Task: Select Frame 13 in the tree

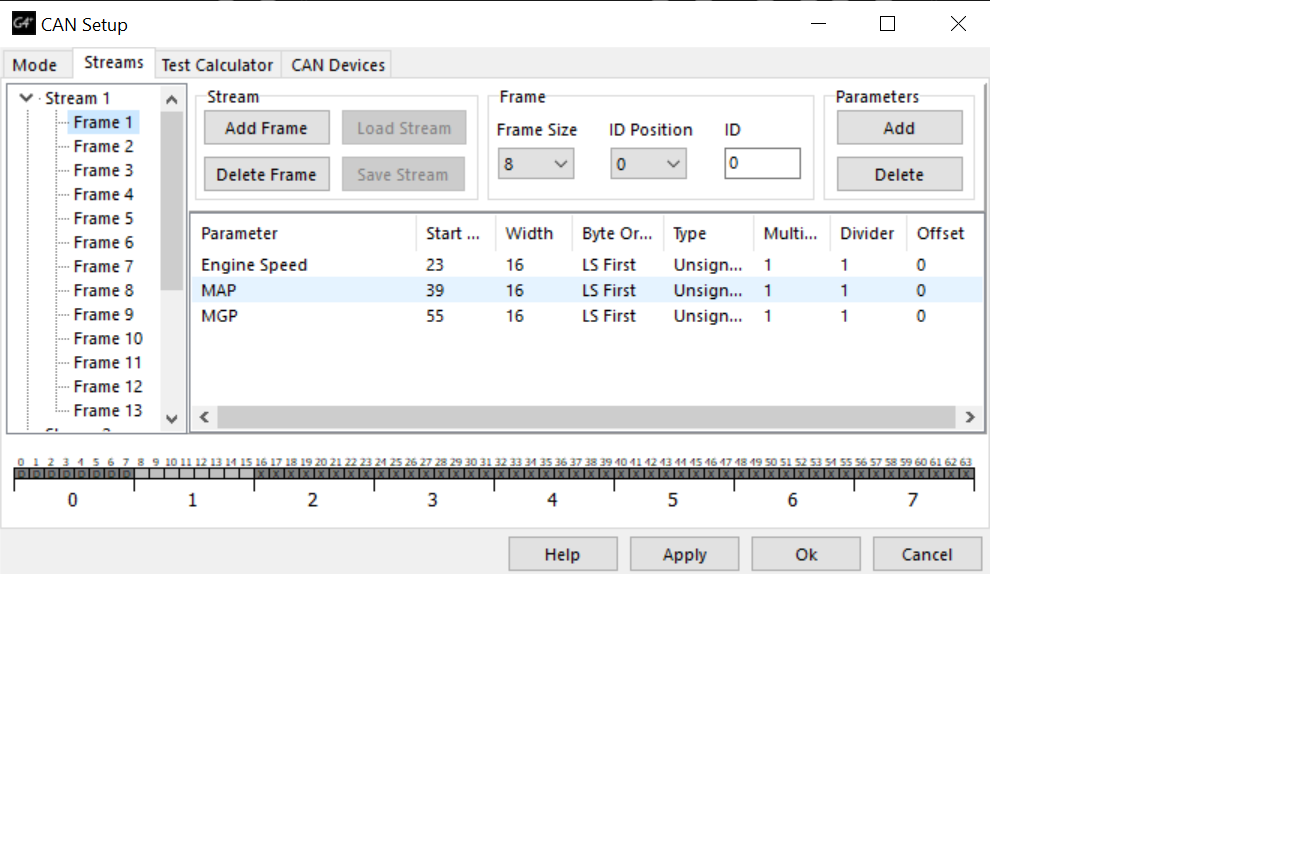Action: tap(108, 410)
